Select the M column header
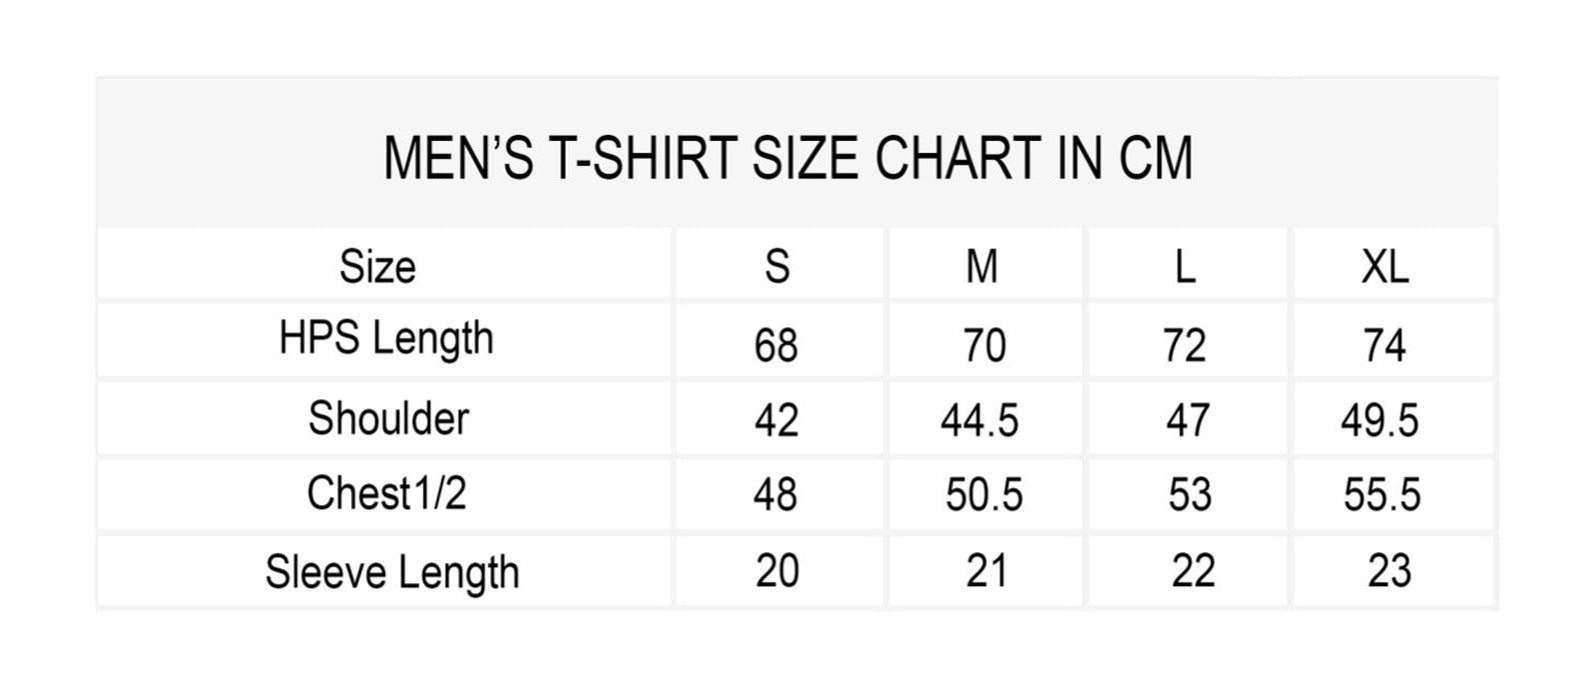Viewport: 1595px width, 687px height. pyautogui.click(x=982, y=267)
